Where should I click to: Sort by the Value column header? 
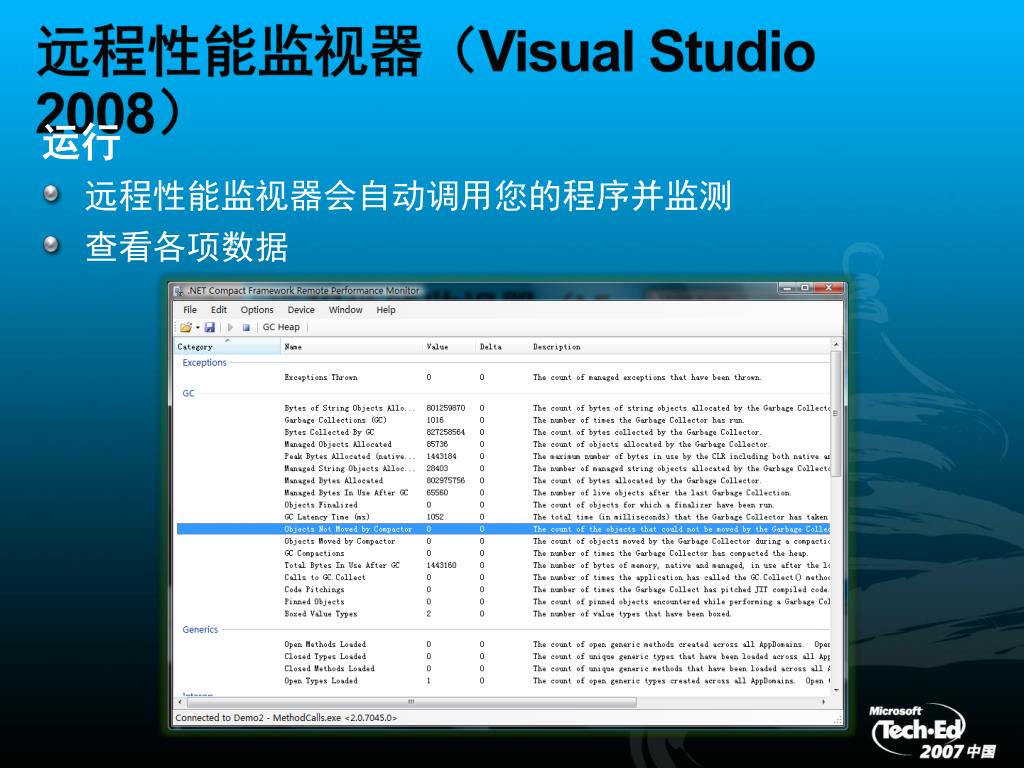pos(449,347)
